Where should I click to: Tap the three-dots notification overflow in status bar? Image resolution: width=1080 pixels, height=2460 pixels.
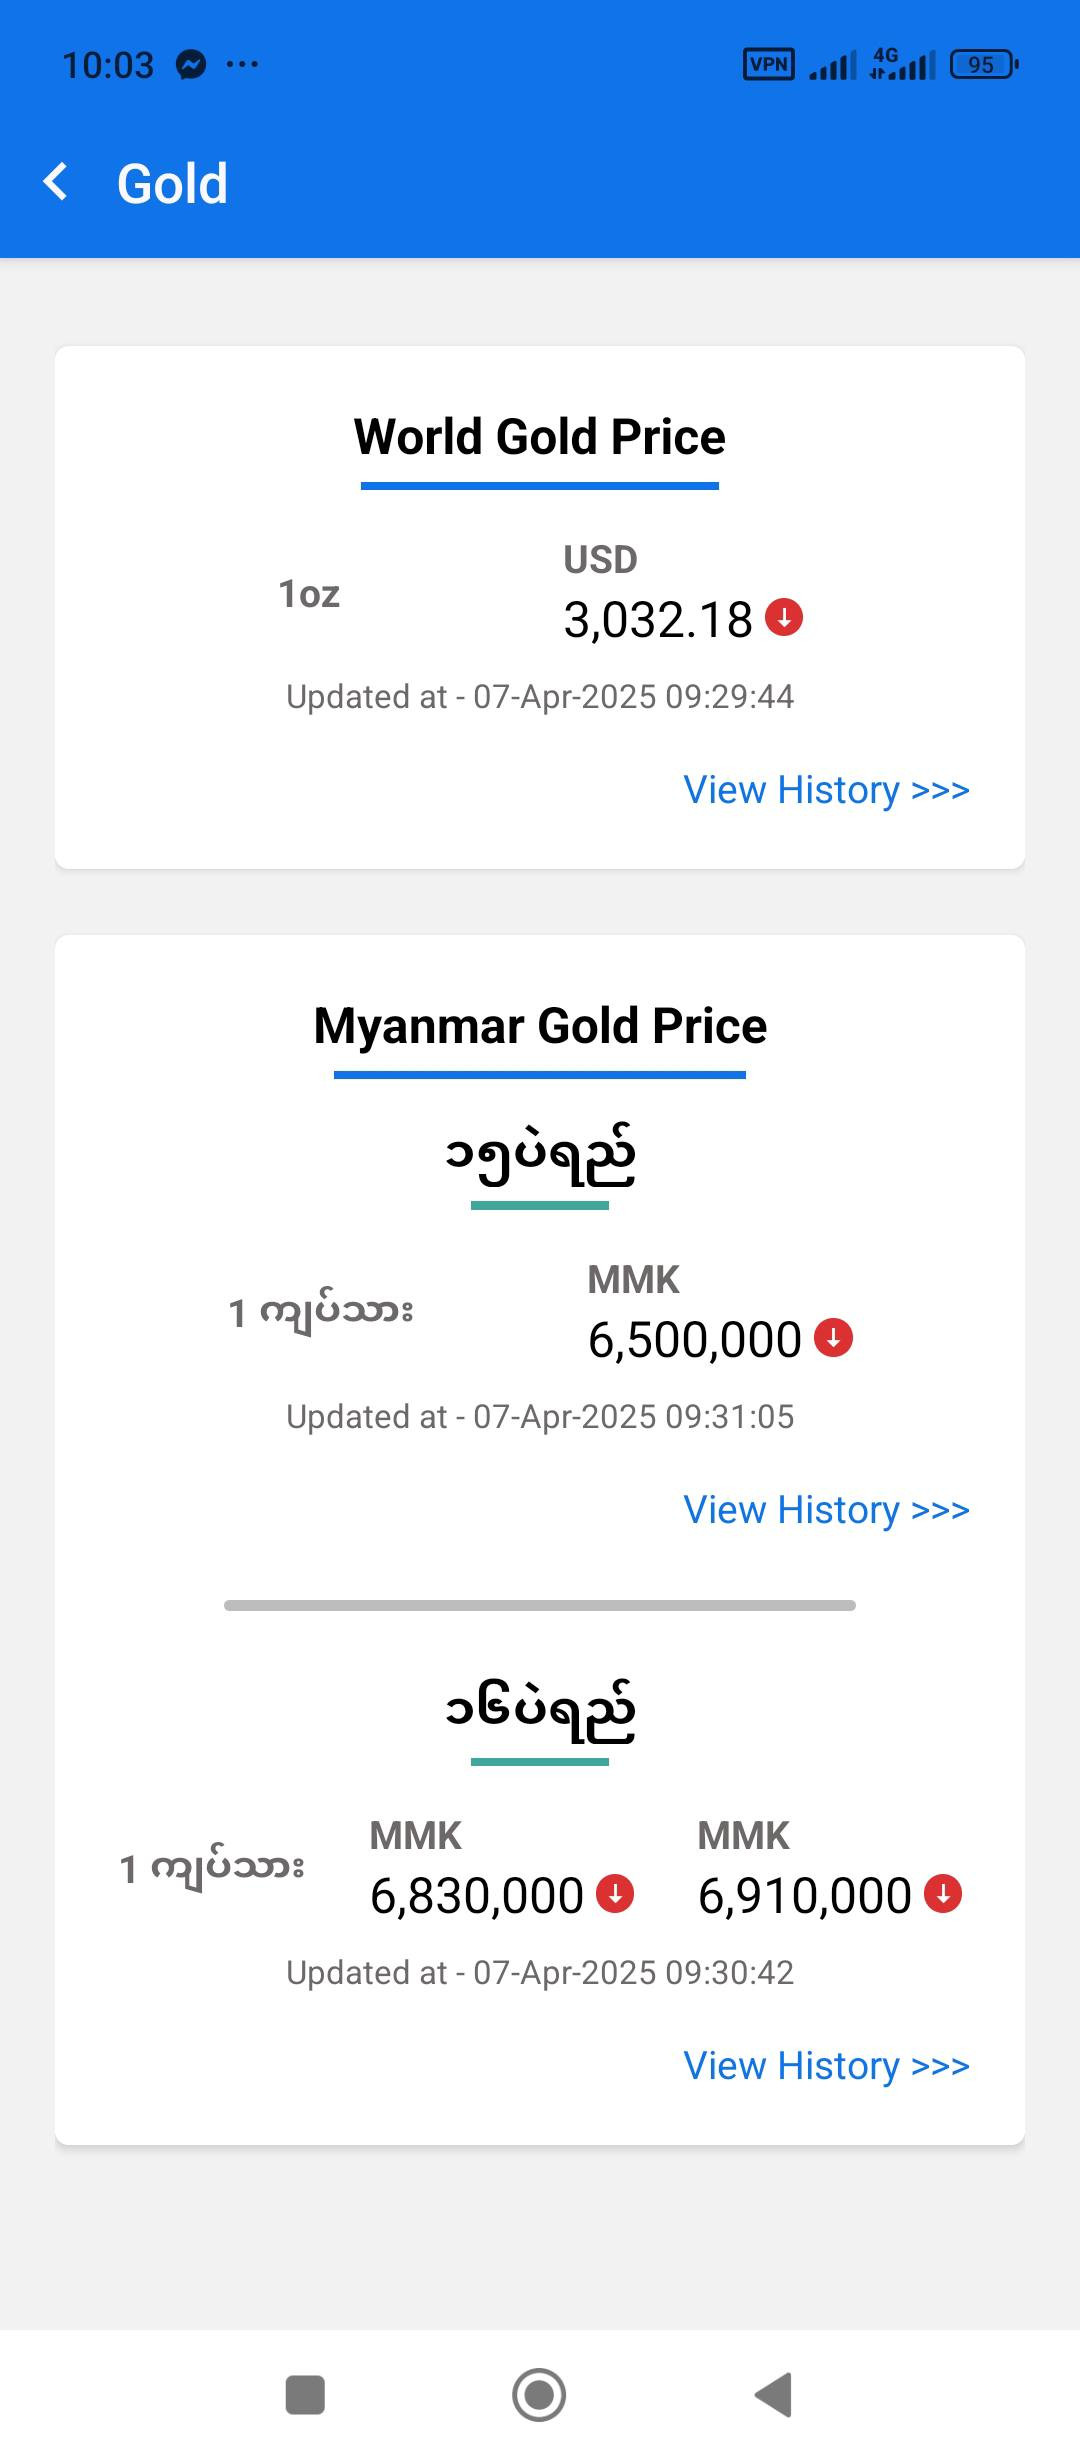tap(242, 65)
